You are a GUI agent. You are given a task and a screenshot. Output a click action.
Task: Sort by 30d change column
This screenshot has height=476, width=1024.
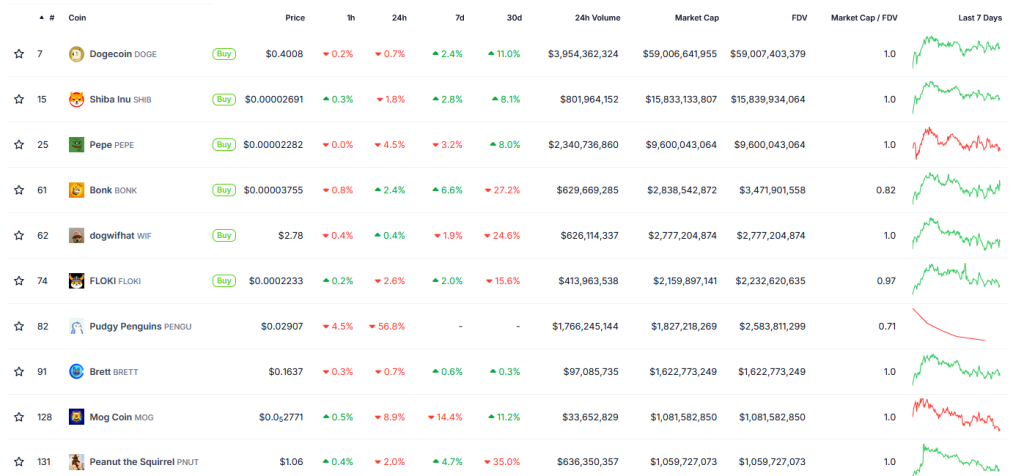click(515, 18)
